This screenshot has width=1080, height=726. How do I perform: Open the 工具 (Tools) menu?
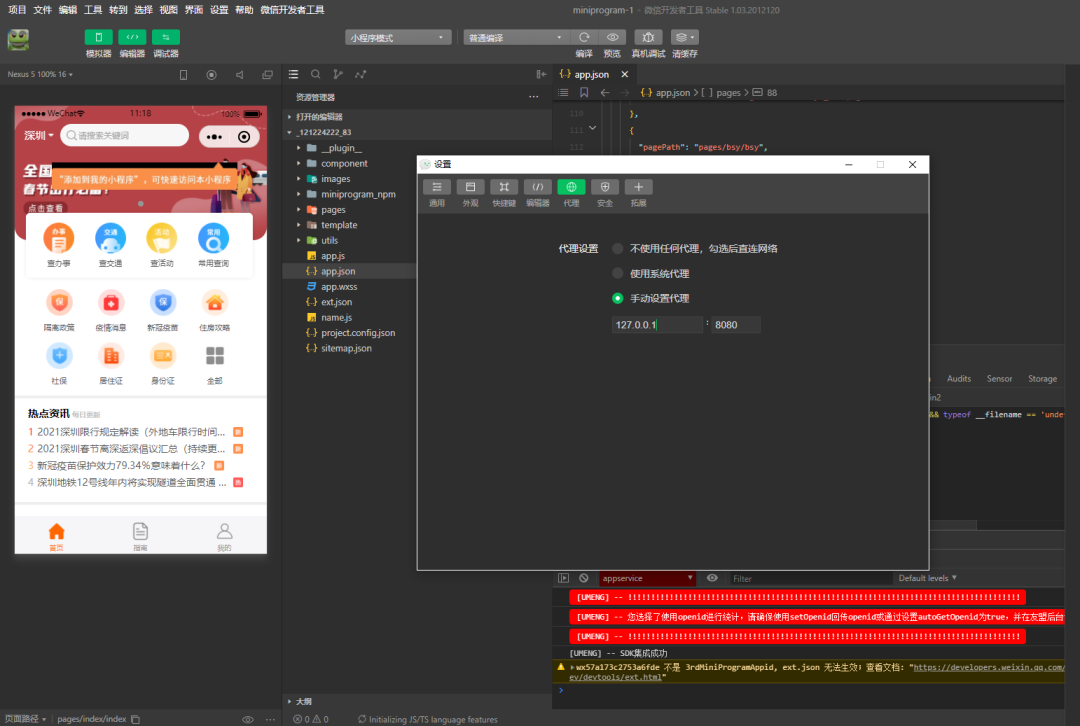pyautogui.click(x=93, y=10)
